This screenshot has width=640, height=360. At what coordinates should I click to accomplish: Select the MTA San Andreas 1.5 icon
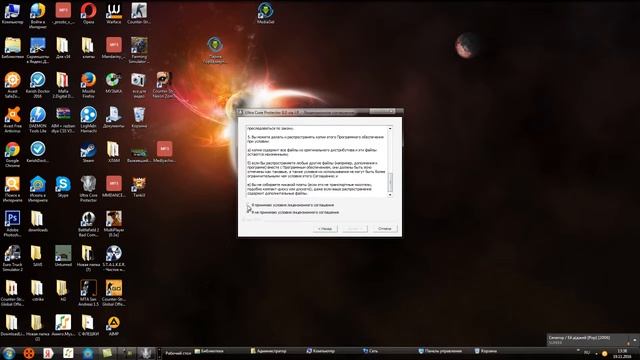point(88,293)
